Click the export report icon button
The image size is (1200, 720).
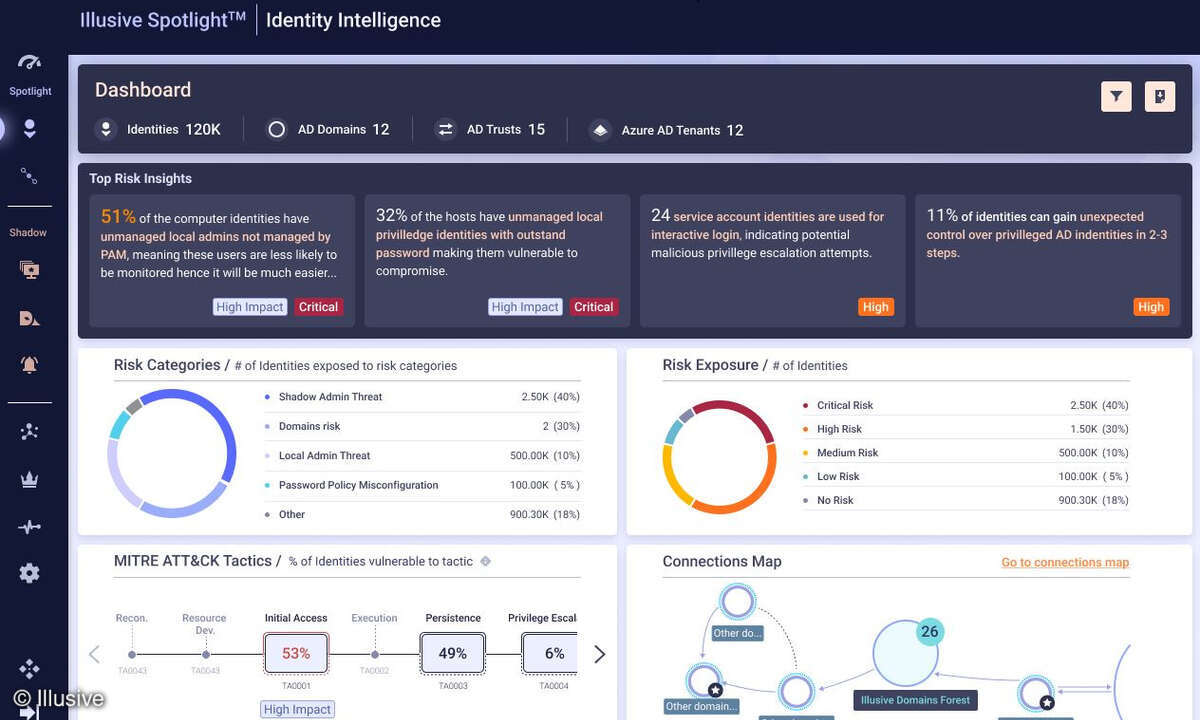1160,96
